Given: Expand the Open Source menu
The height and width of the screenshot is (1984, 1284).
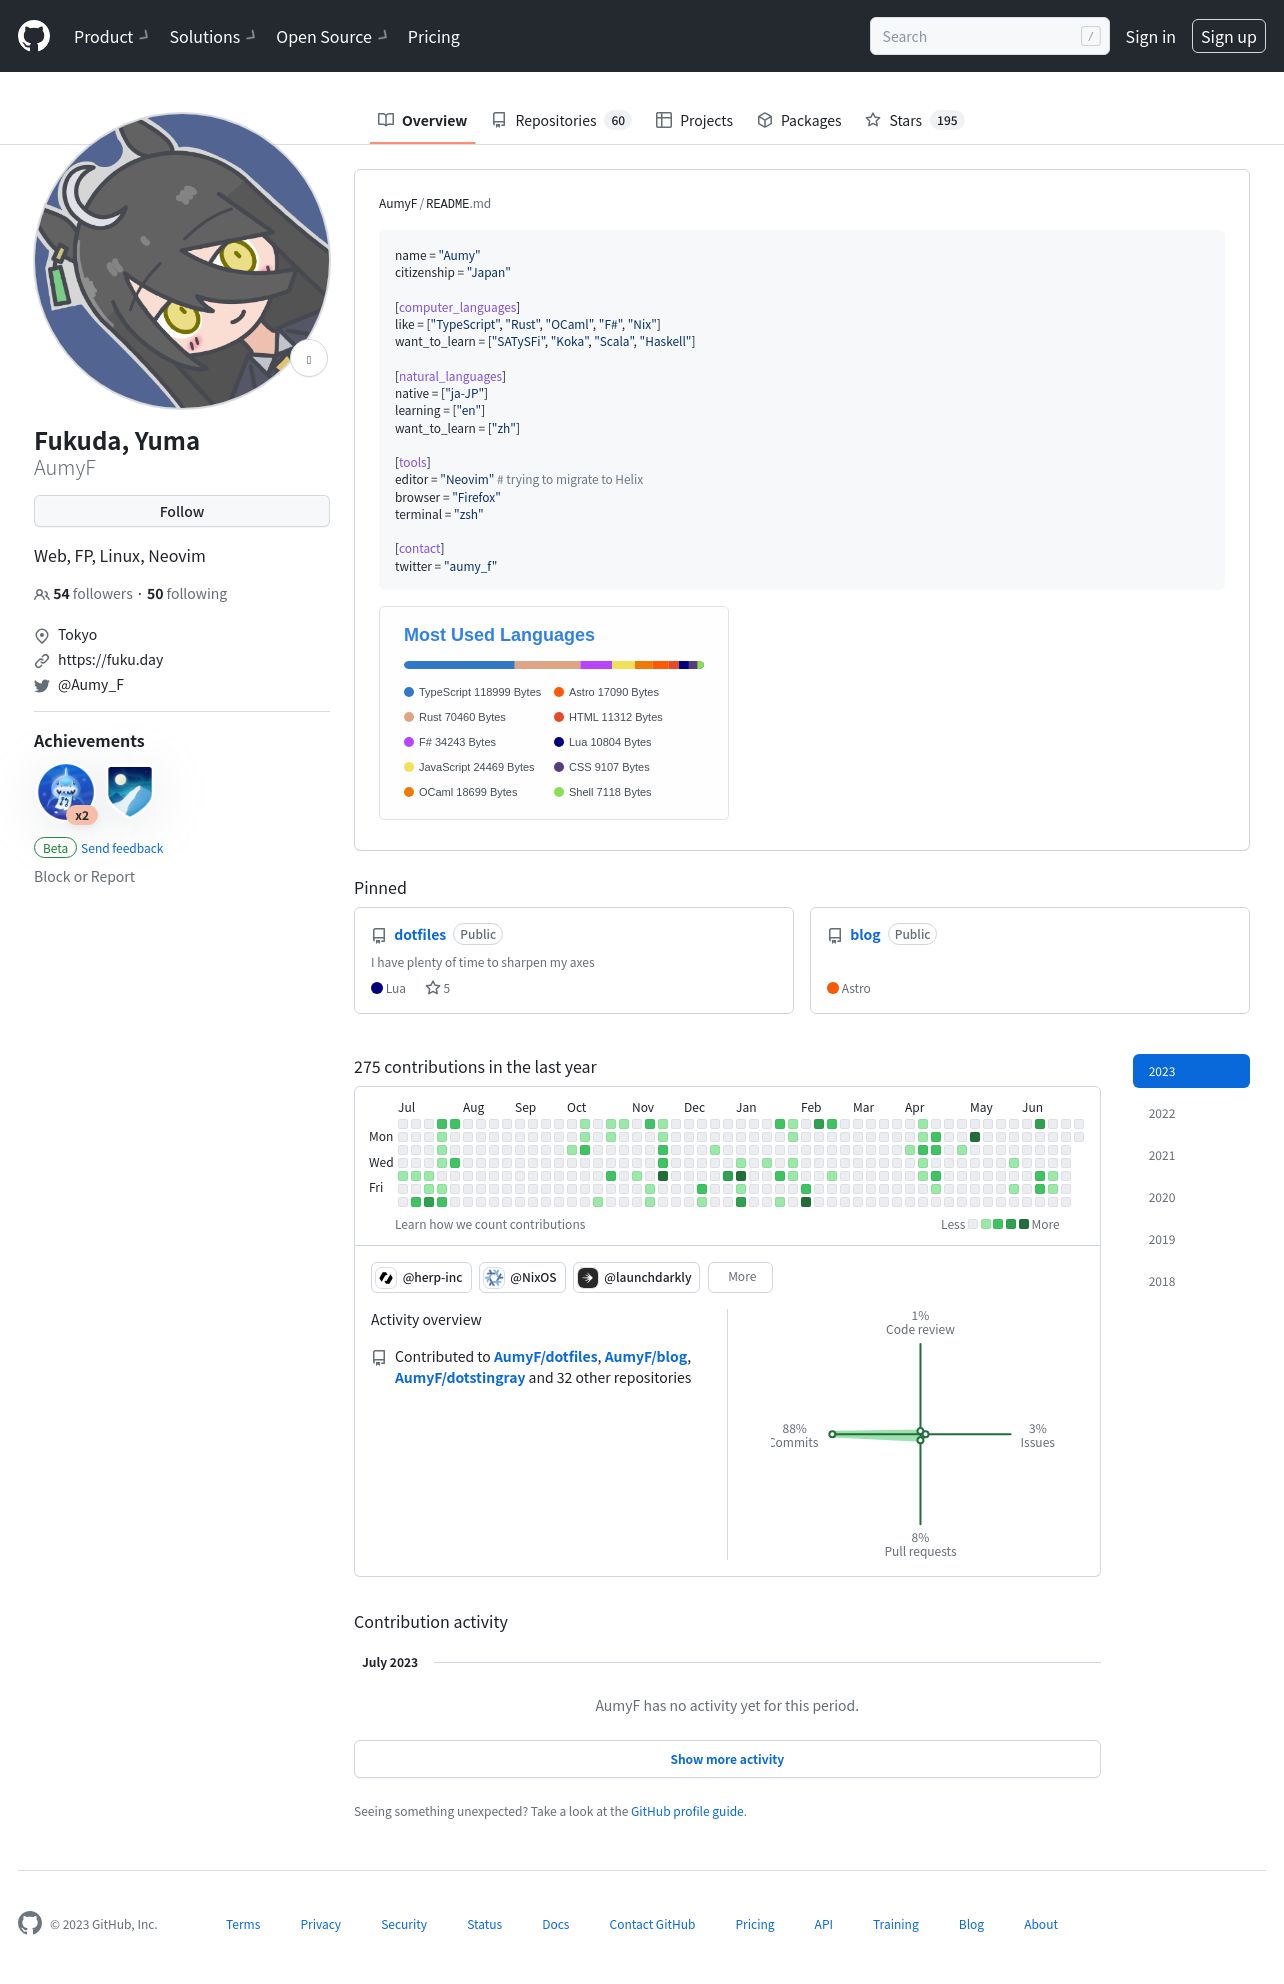Looking at the screenshot, I should pos(332,37).
